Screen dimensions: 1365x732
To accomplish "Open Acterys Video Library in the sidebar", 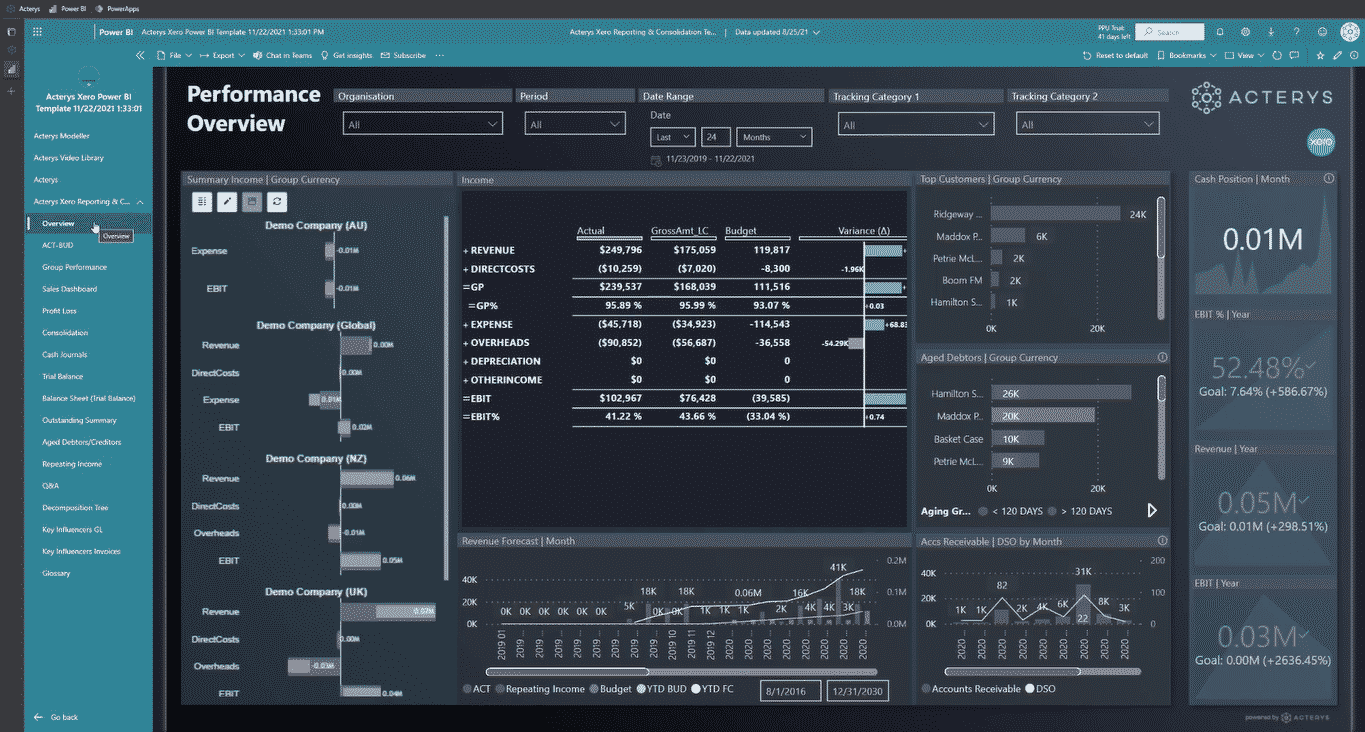I will [x=69, y=158].
